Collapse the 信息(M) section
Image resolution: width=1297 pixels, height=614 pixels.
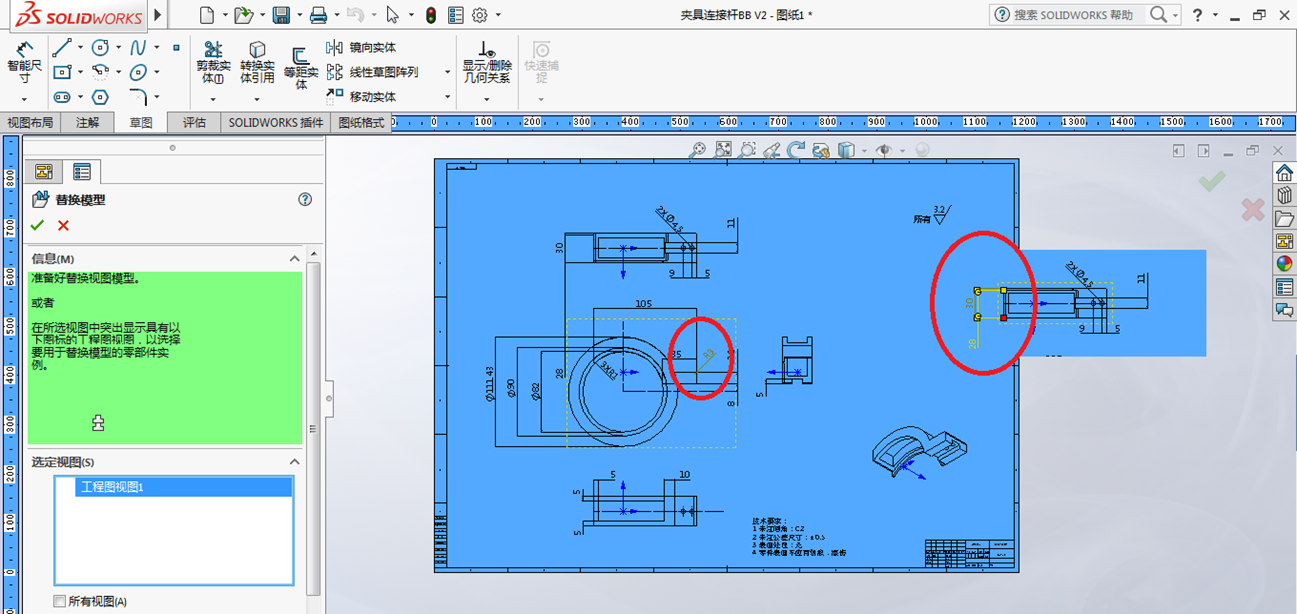pyautogui.click(x=295, y=258)
